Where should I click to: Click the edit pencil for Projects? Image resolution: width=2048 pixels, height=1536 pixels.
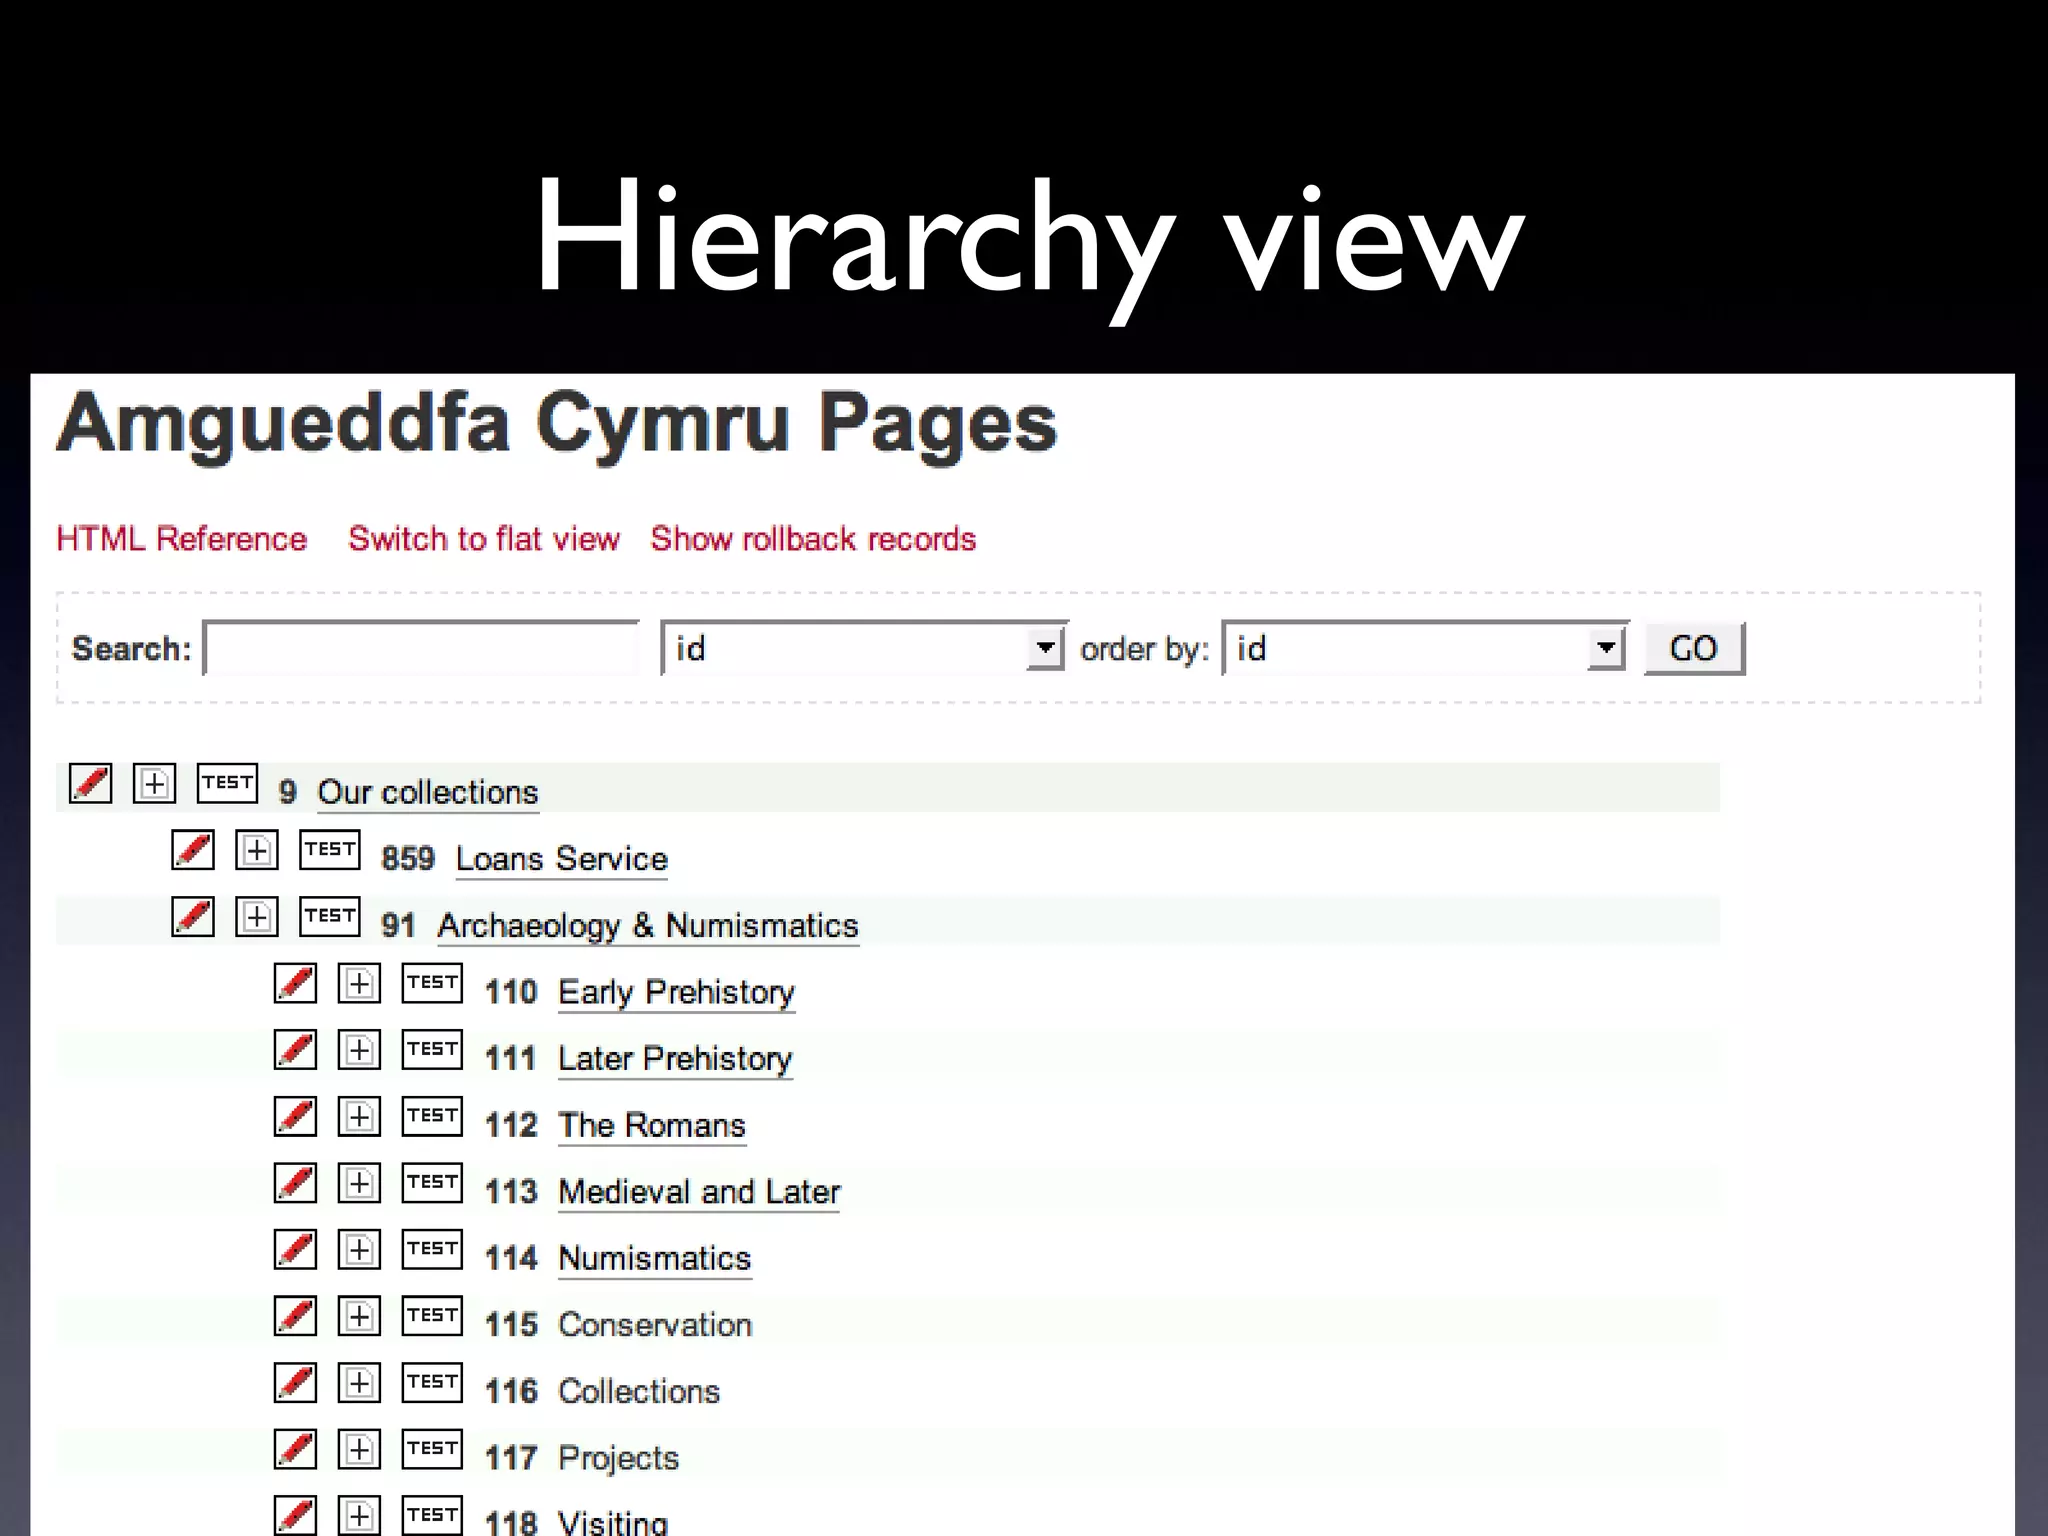(295, 1449)
